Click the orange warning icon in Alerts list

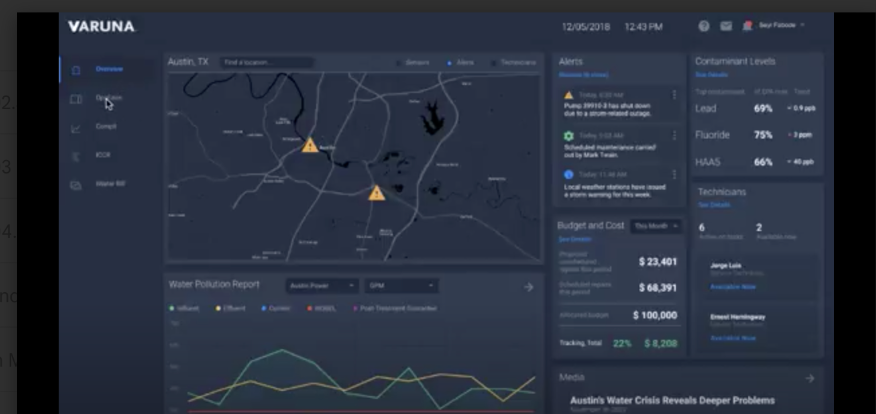pos(569,95)
